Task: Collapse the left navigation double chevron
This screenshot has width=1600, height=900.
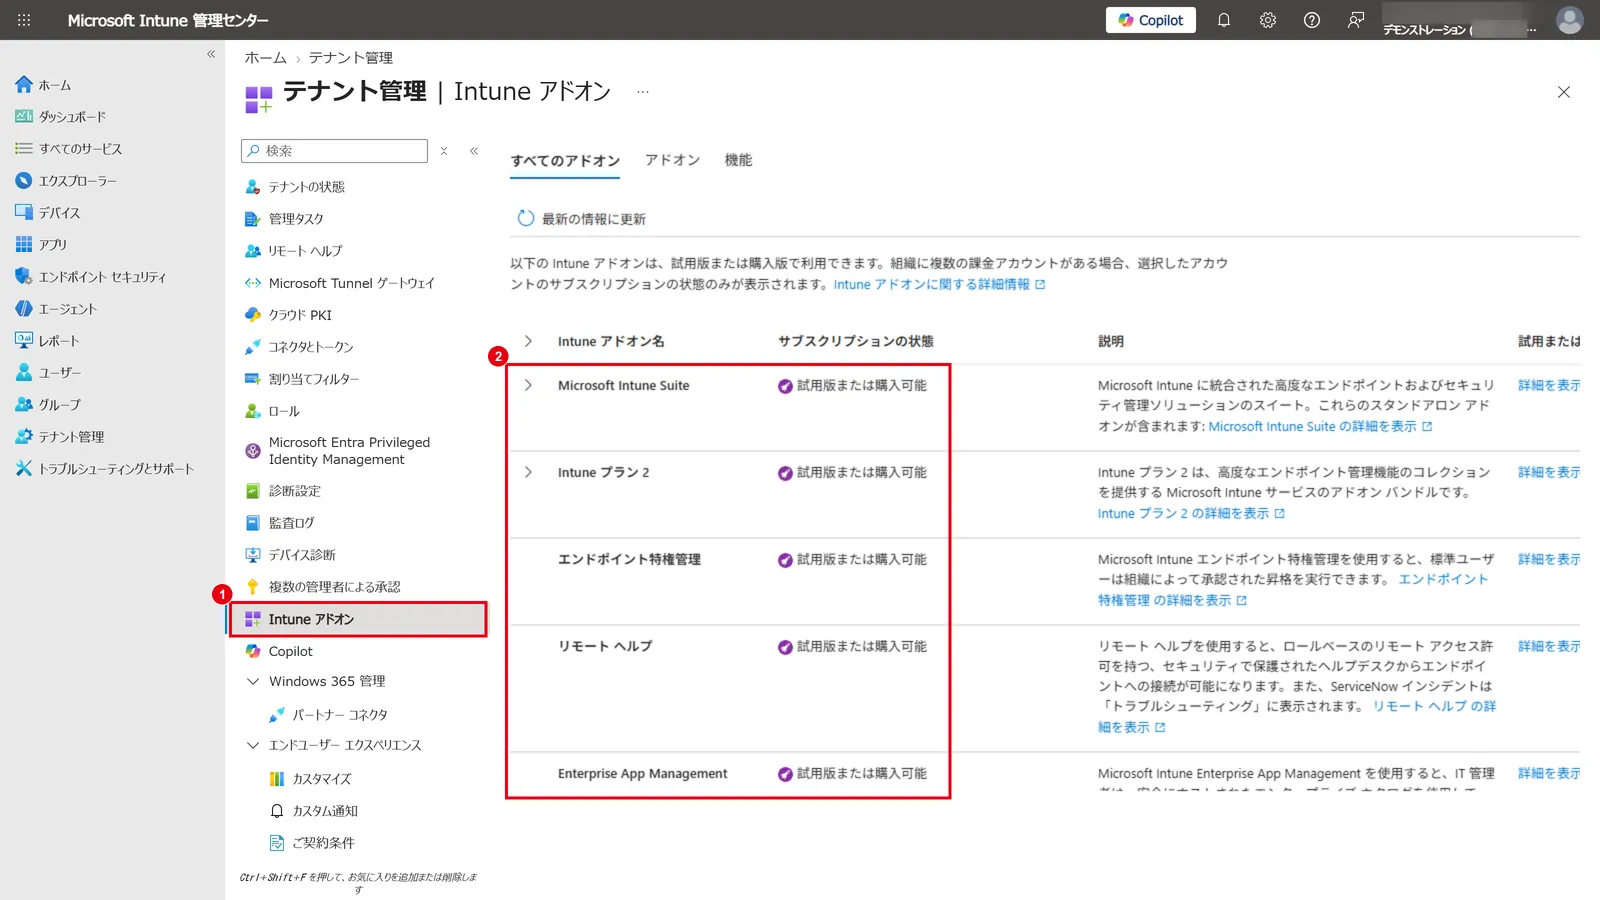Action: 211,54
